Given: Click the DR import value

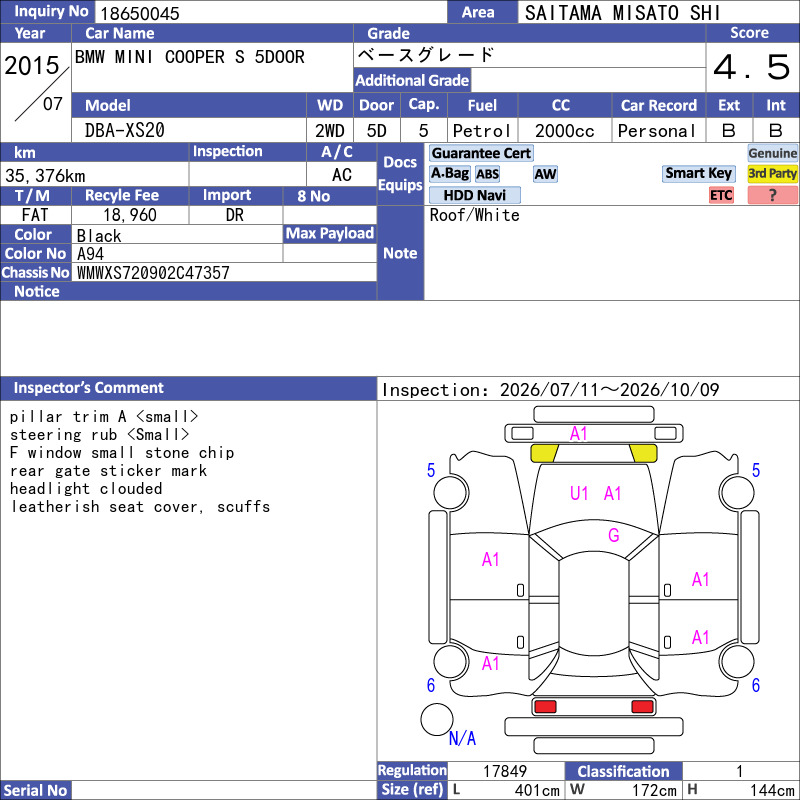Looking at the screenshot, I should [x=235, y=215].
